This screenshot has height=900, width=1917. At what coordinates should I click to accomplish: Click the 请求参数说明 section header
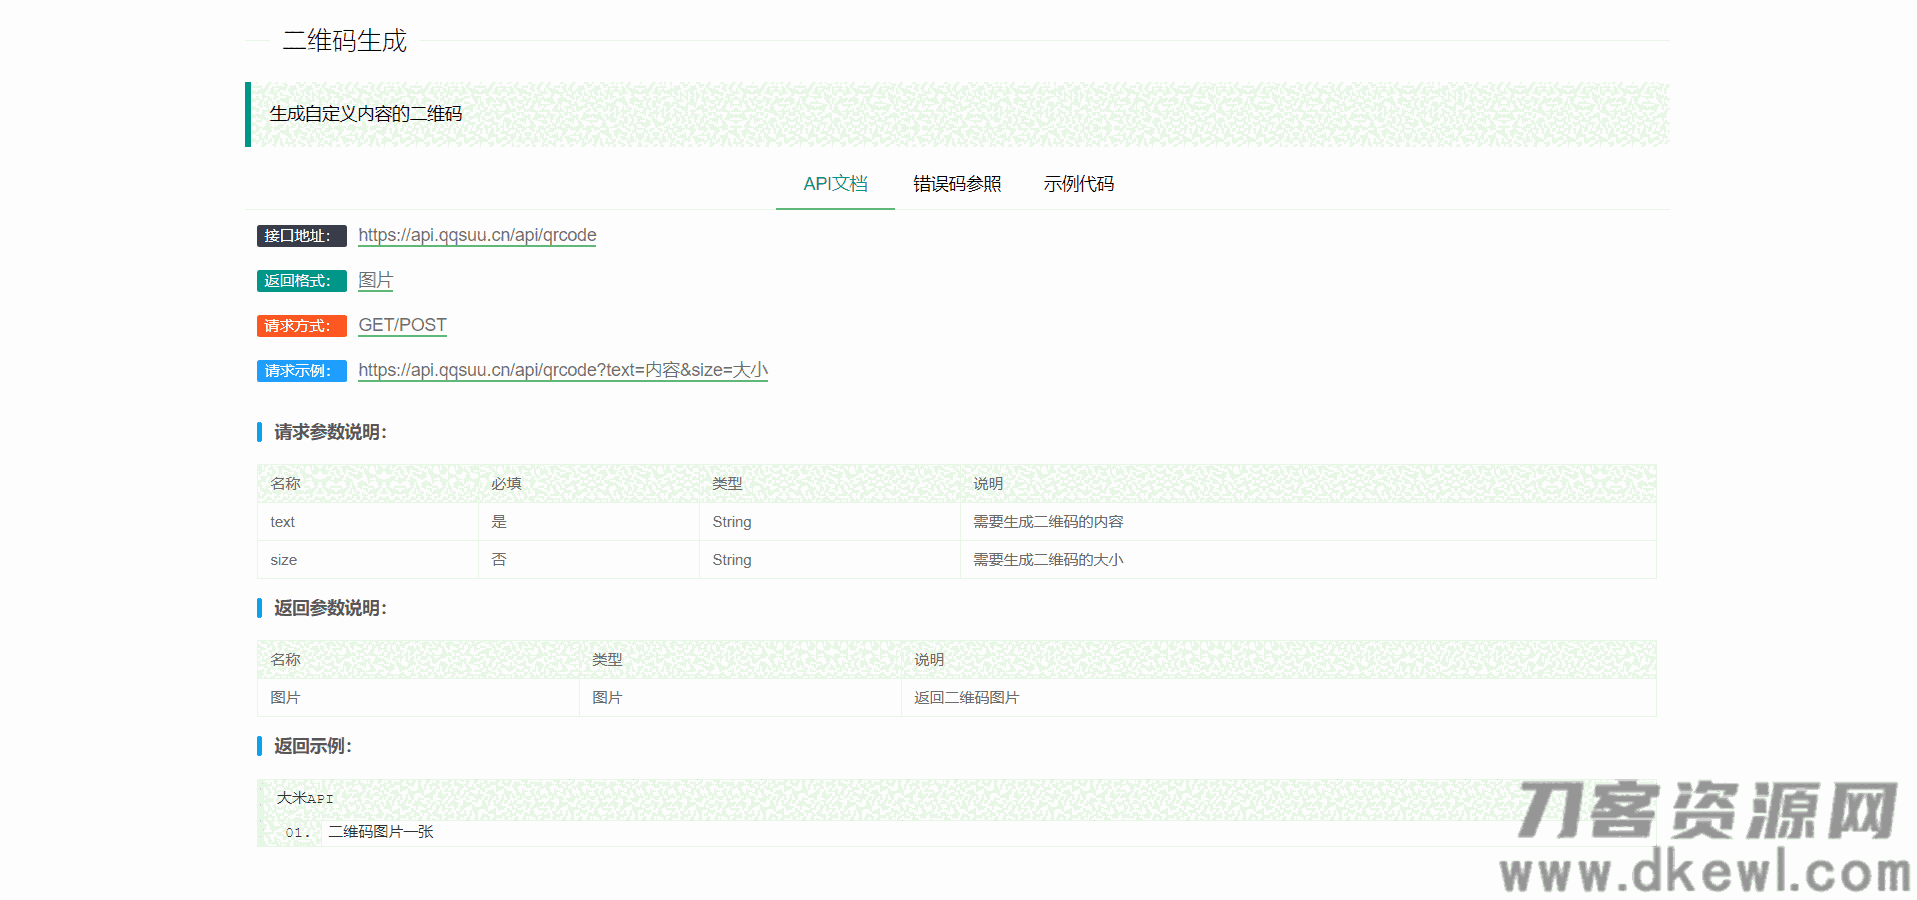click(330, 432)
